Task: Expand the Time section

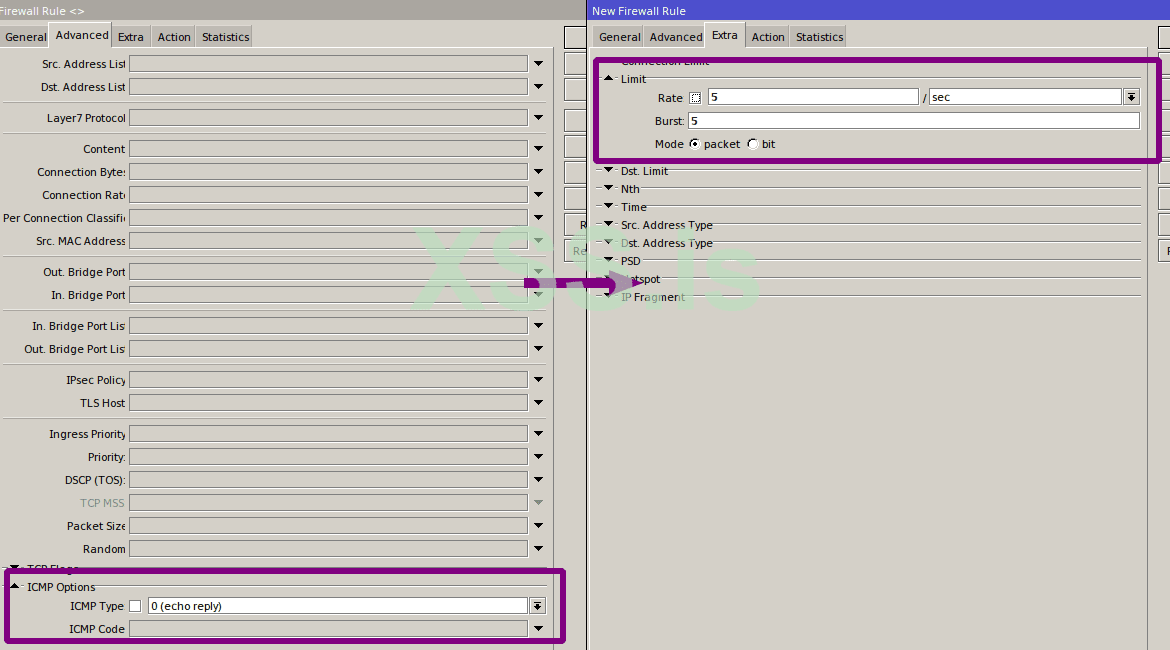Action: [608, 206]
